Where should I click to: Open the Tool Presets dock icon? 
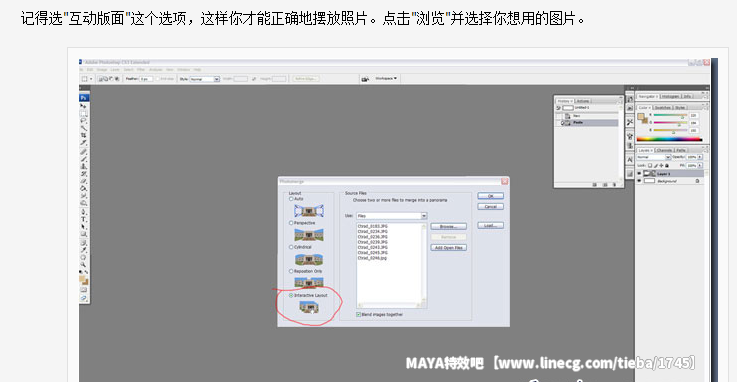click(x=630, y=122)
